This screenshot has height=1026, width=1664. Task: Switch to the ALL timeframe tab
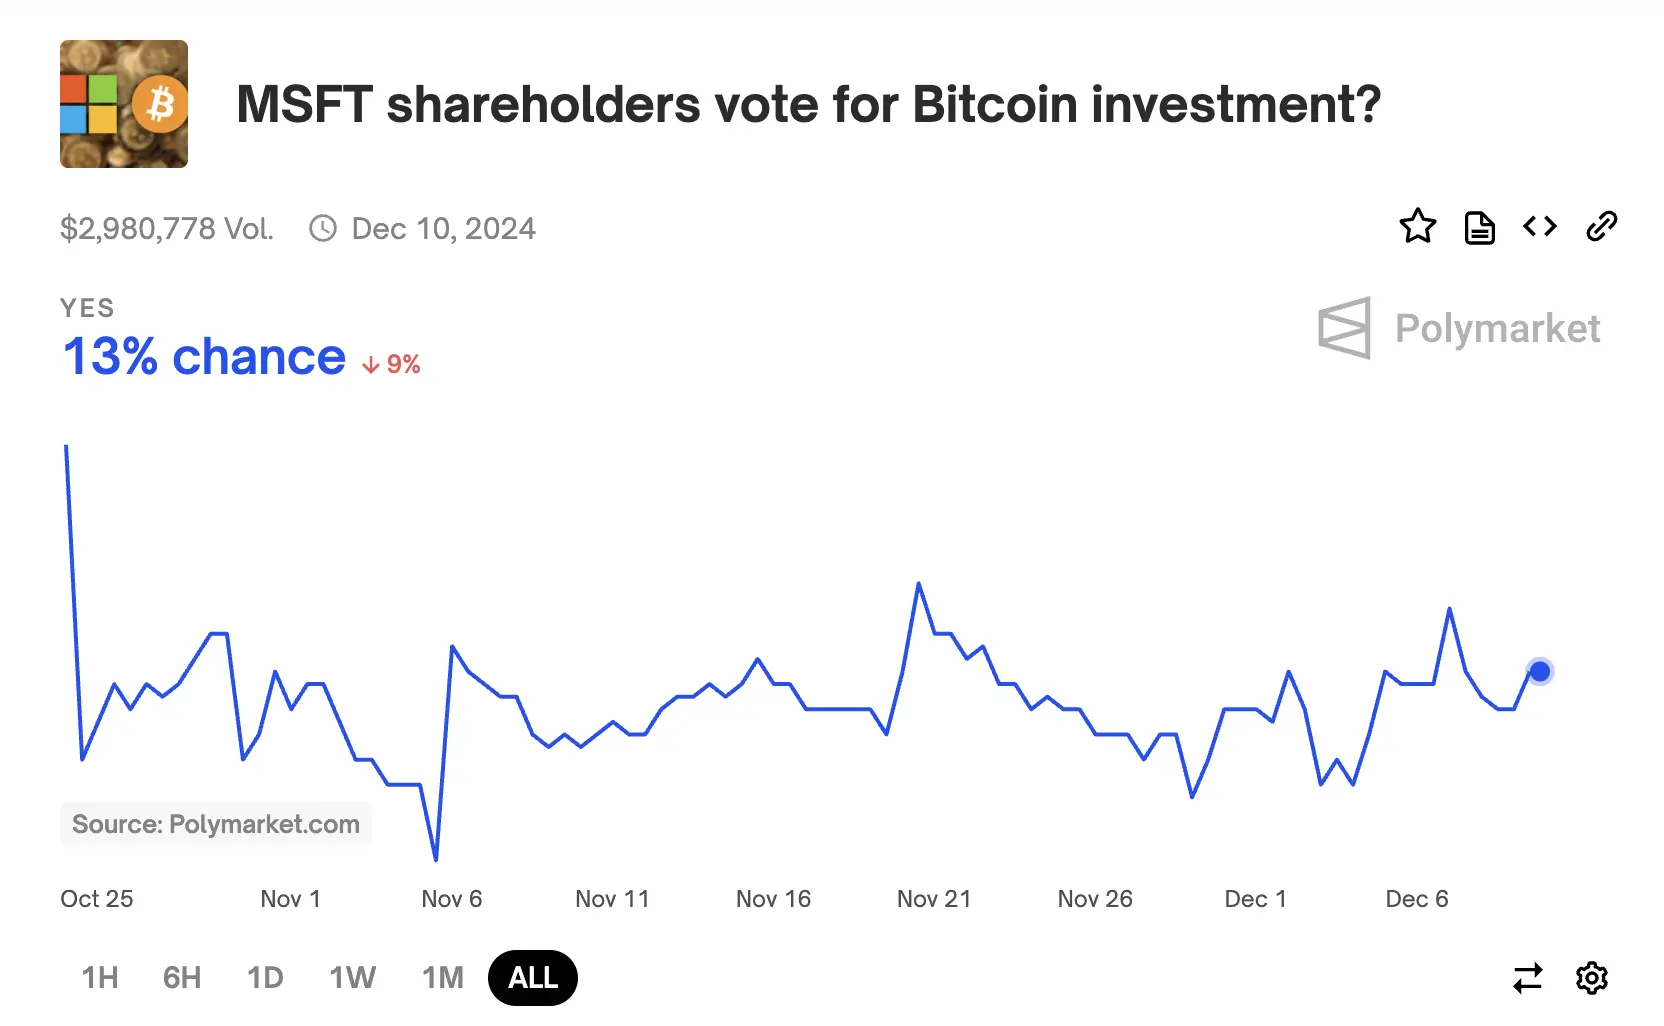coord(532,978)
